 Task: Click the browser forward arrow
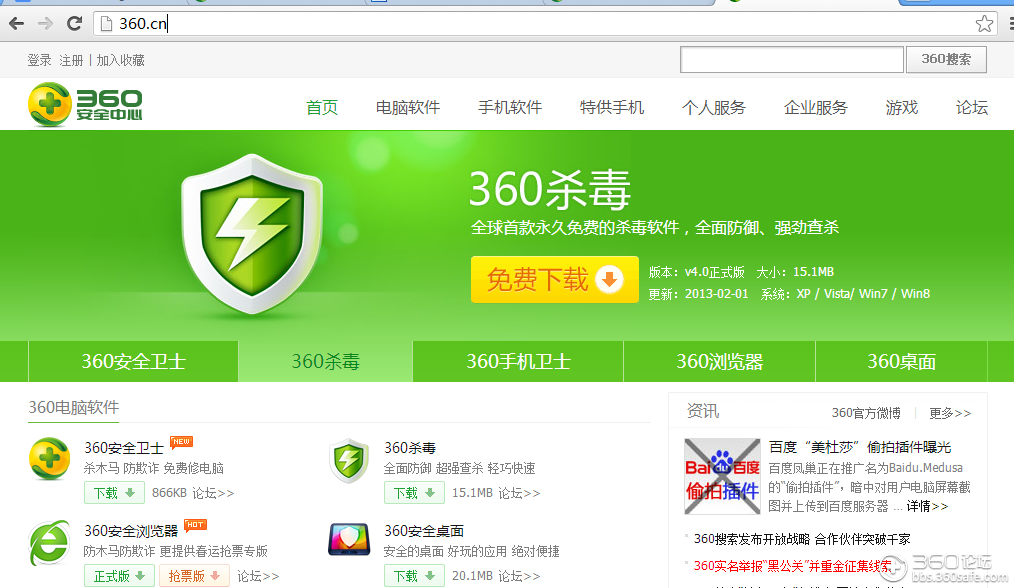(x=45, y=24)
